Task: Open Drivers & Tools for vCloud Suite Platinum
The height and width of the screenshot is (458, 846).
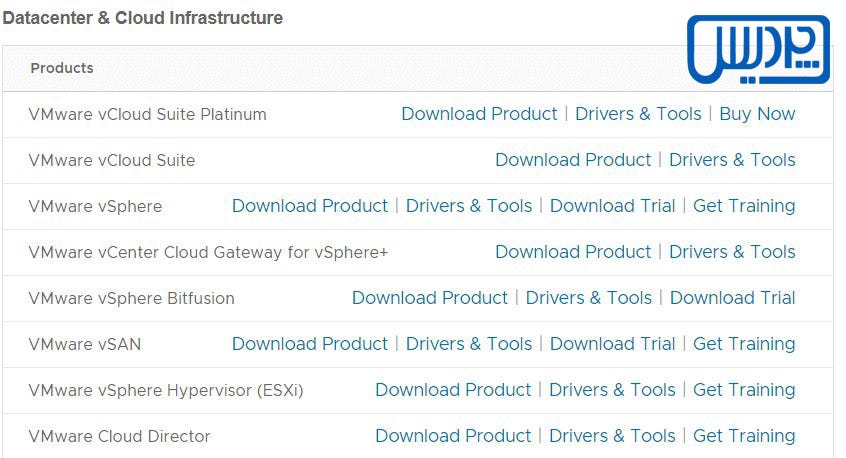Action: tap(638, 114)
